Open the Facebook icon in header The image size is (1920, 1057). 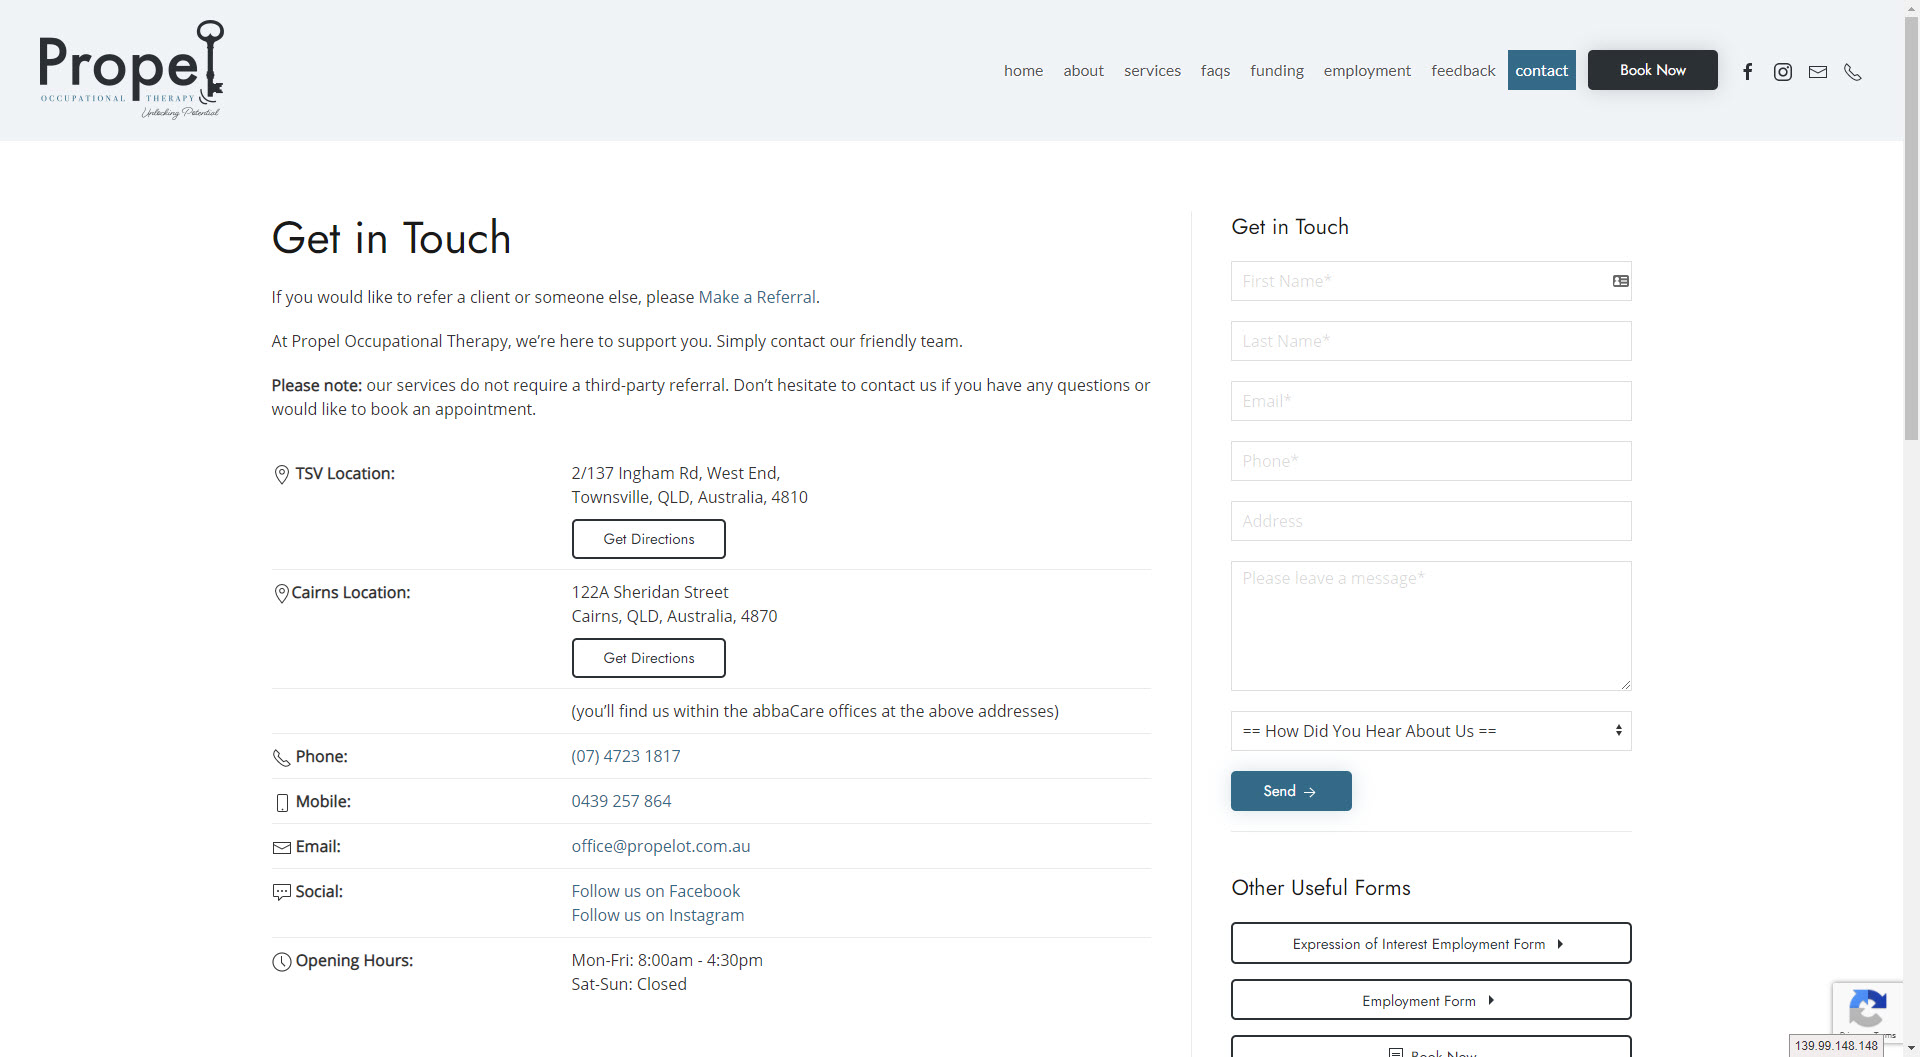pos(1747,71)
